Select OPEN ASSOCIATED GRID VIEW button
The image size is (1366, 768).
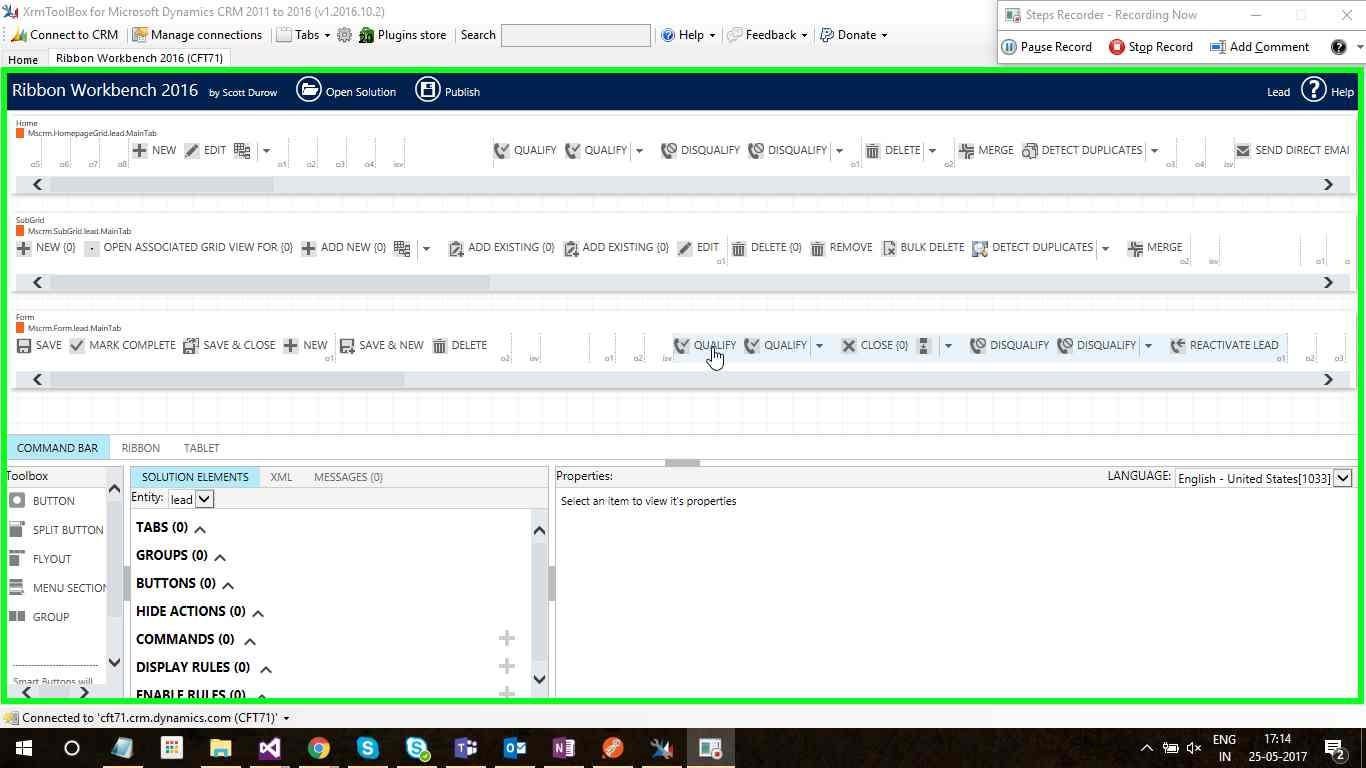click(x=189, y=247)
